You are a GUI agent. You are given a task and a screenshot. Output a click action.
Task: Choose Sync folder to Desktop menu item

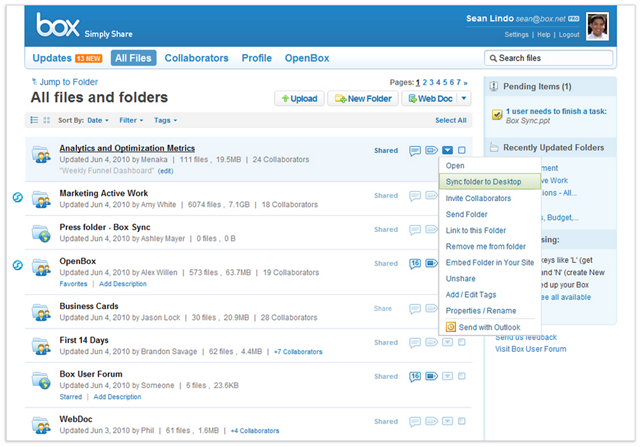point(490,182)
